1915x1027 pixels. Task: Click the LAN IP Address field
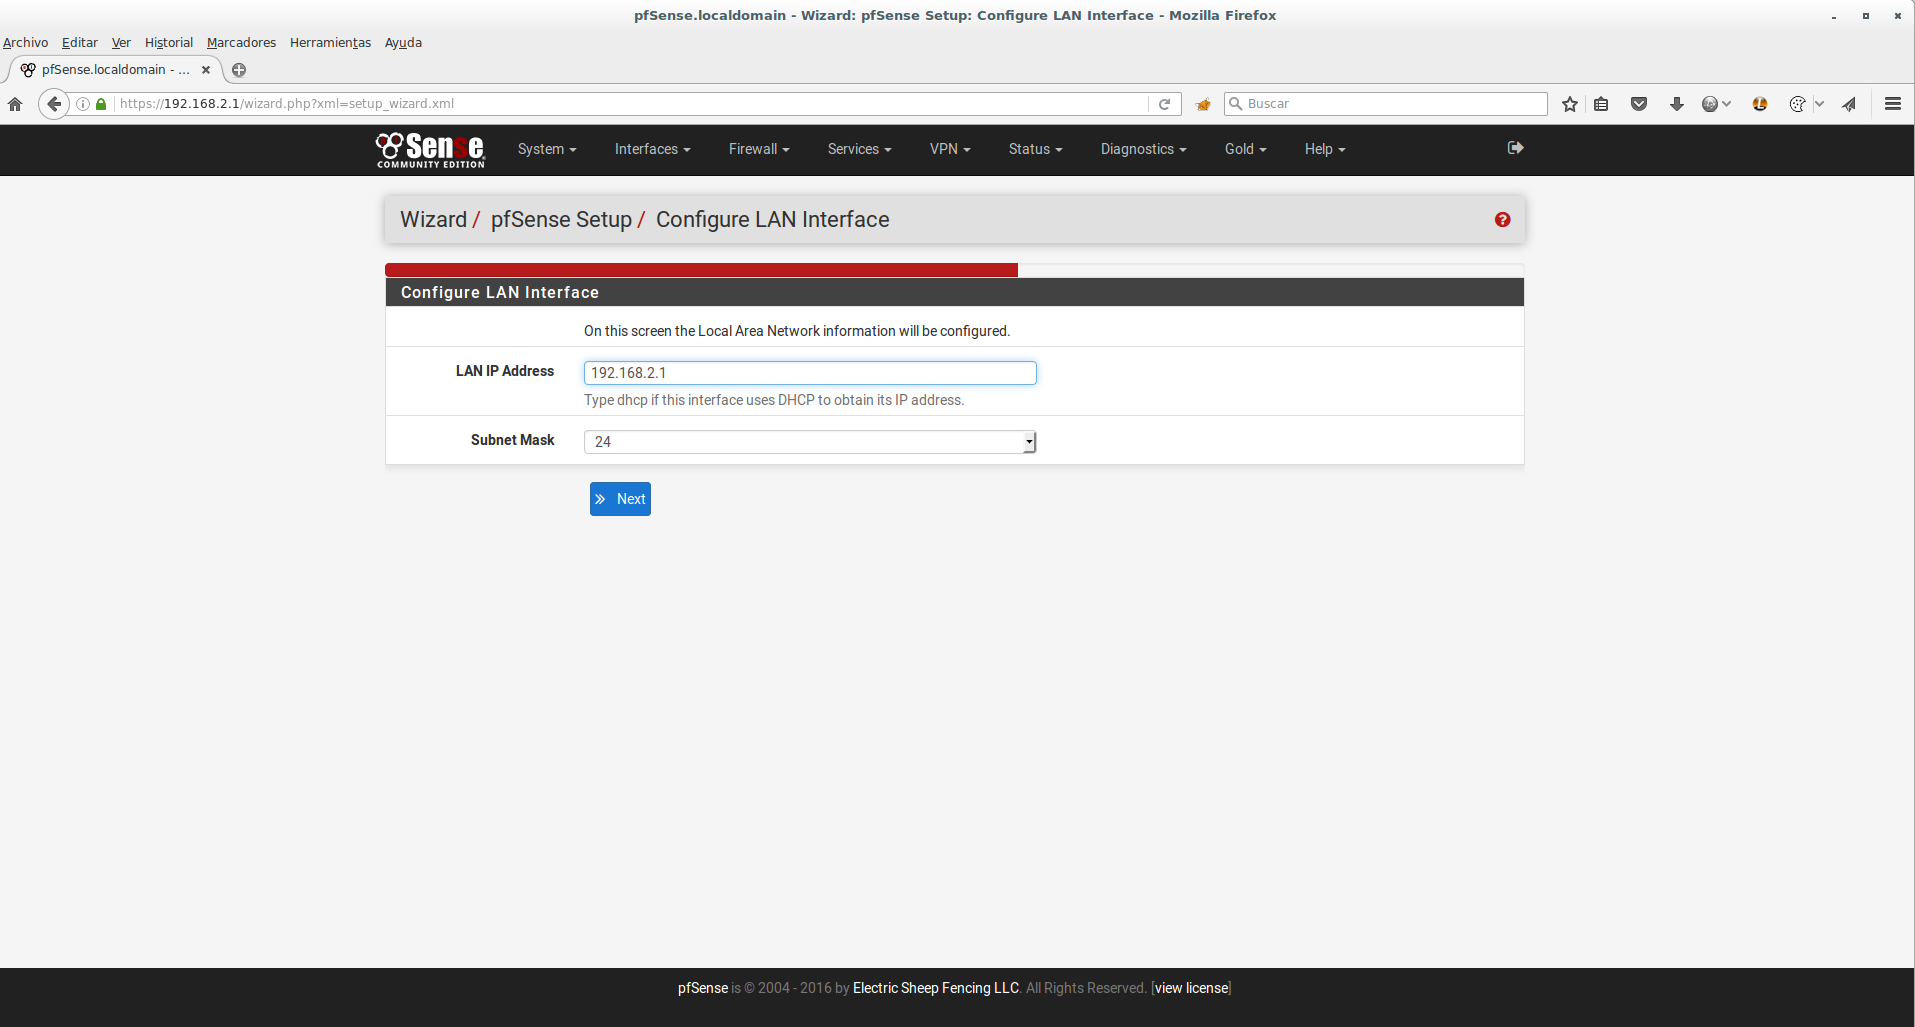(809, 373)
